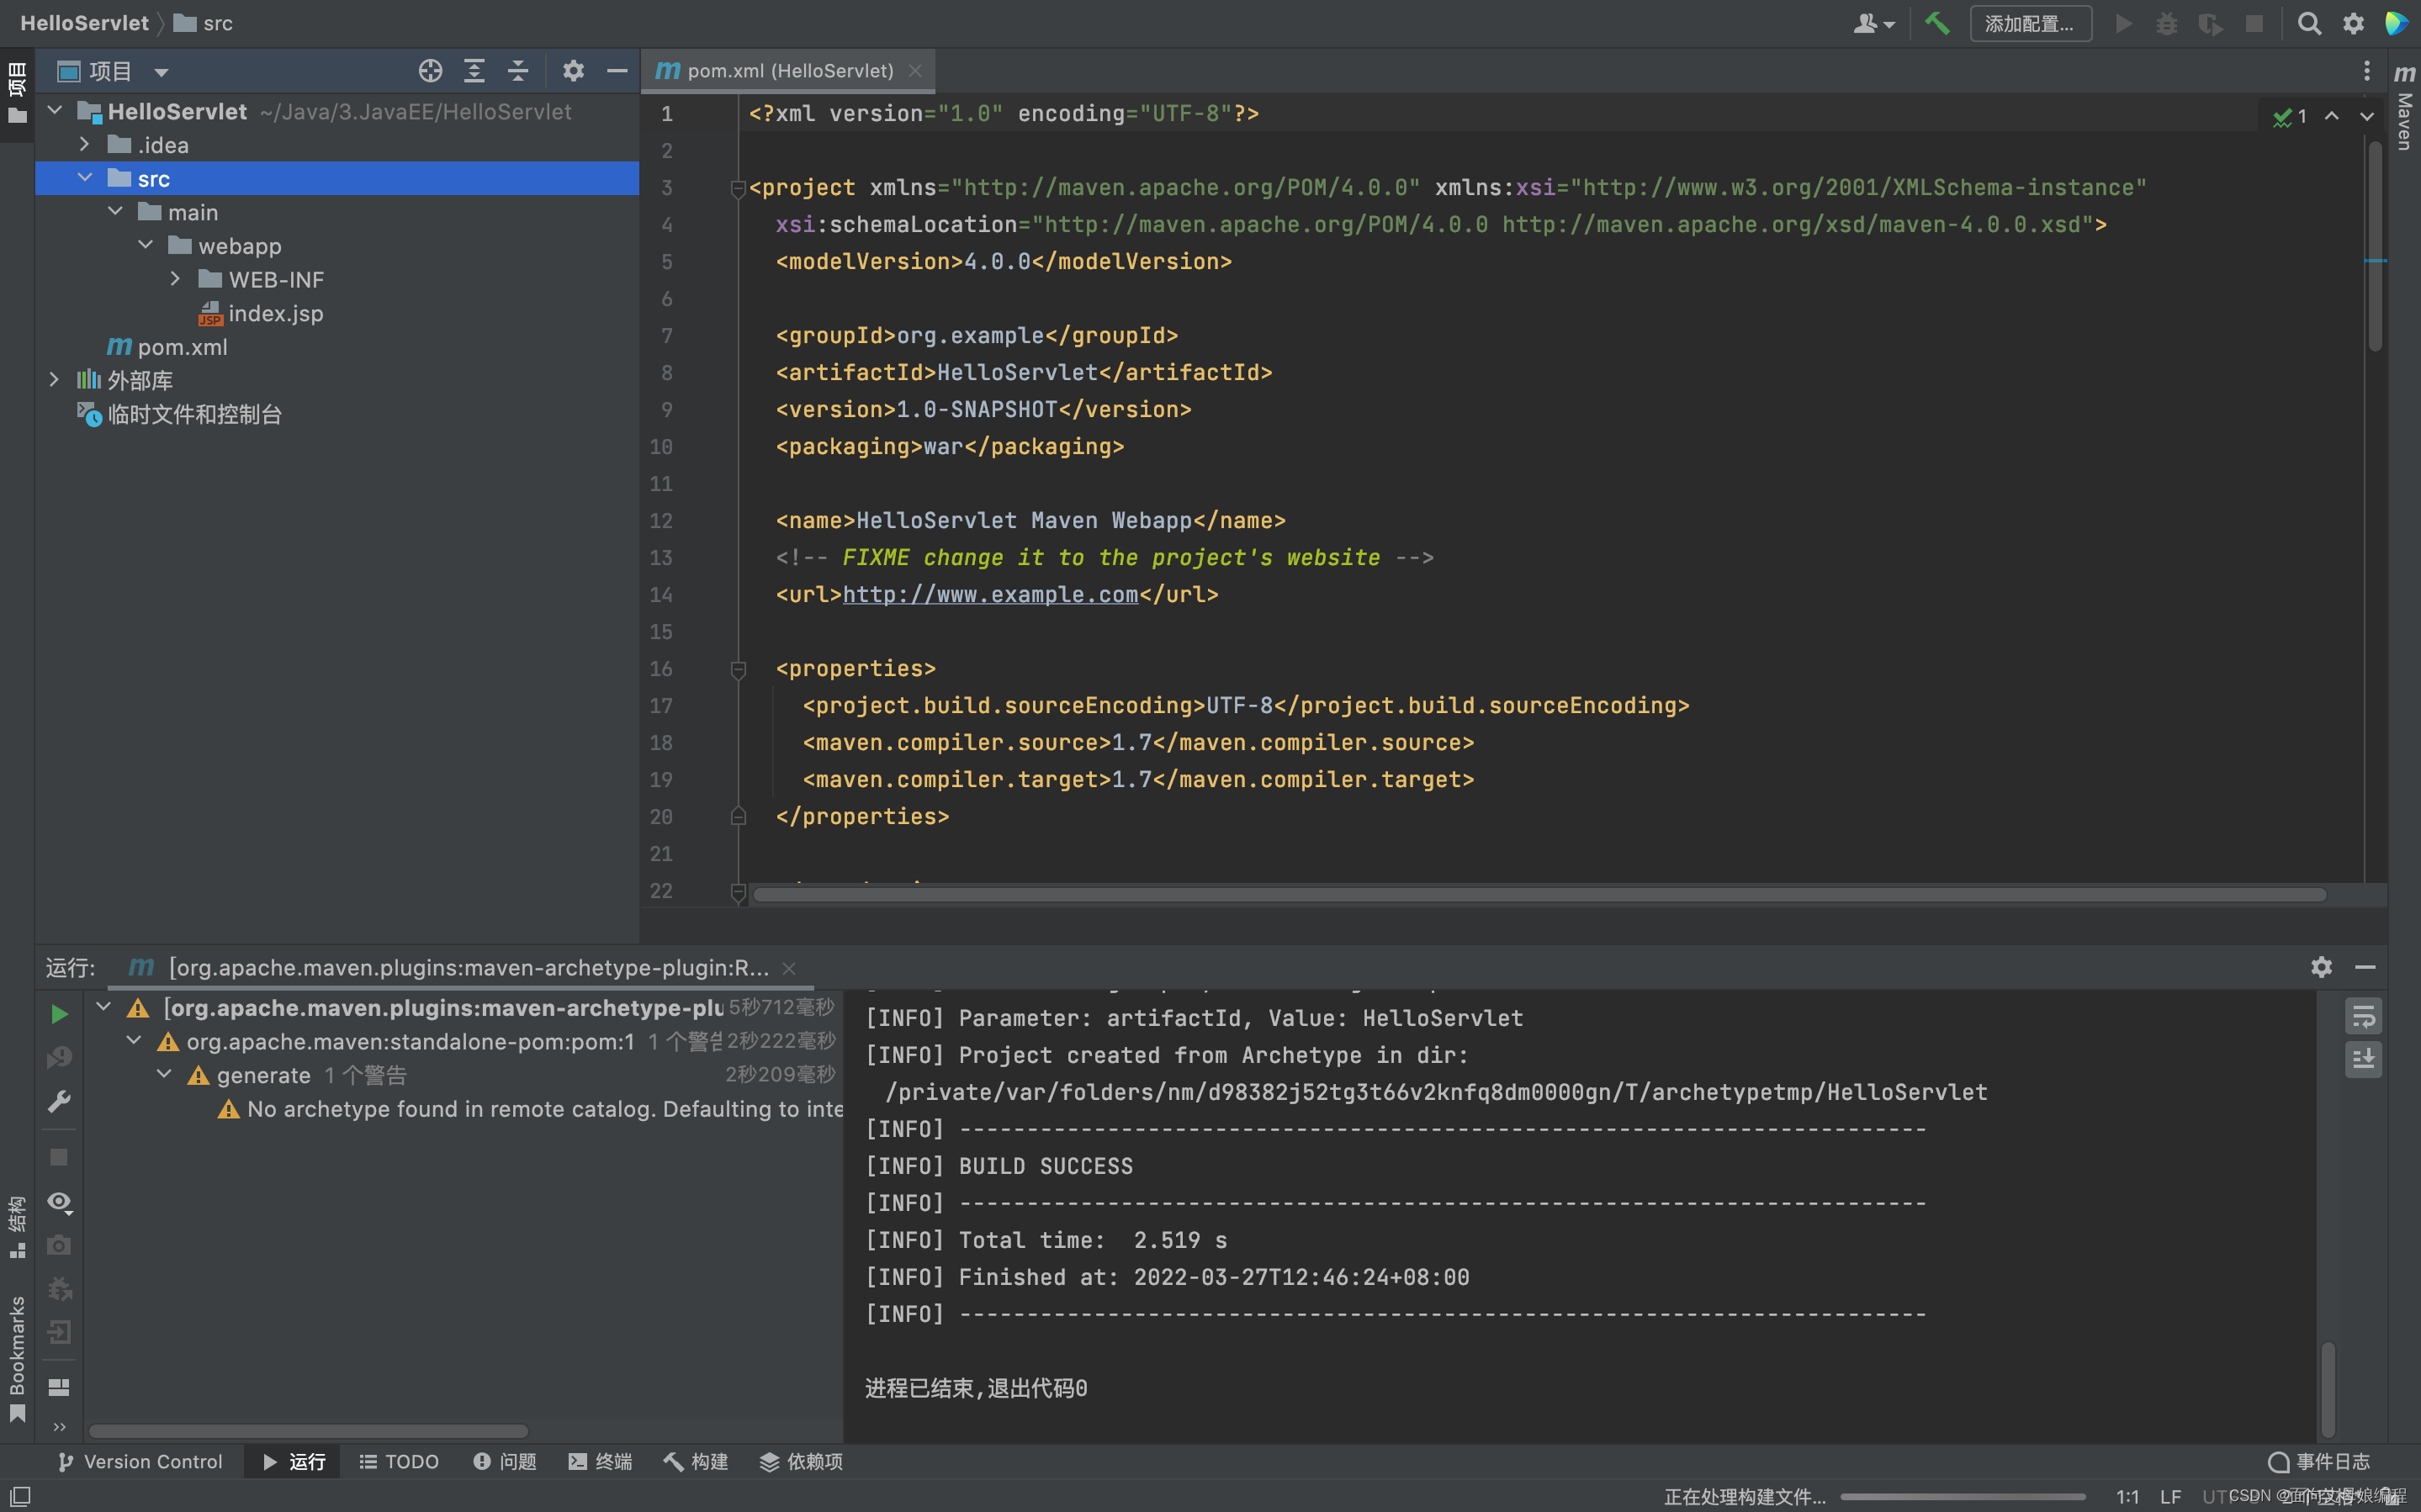Open project panel options gear
Viewport: 2421px width, 1512px height.
coord(573,71)
